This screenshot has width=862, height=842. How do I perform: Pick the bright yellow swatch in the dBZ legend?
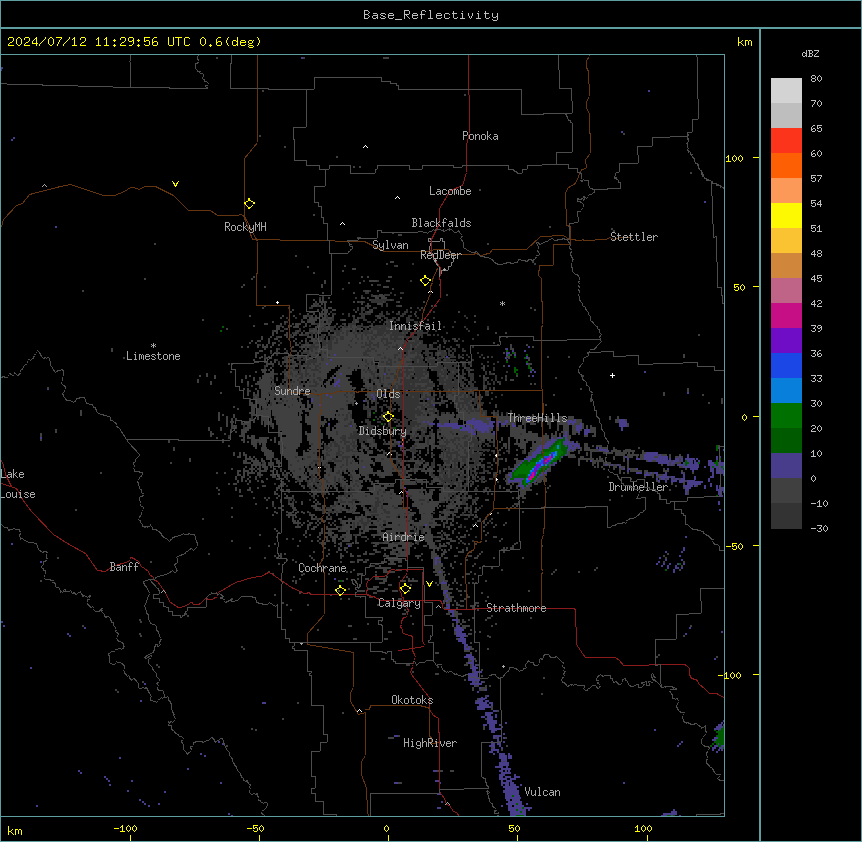pos(786,215)
